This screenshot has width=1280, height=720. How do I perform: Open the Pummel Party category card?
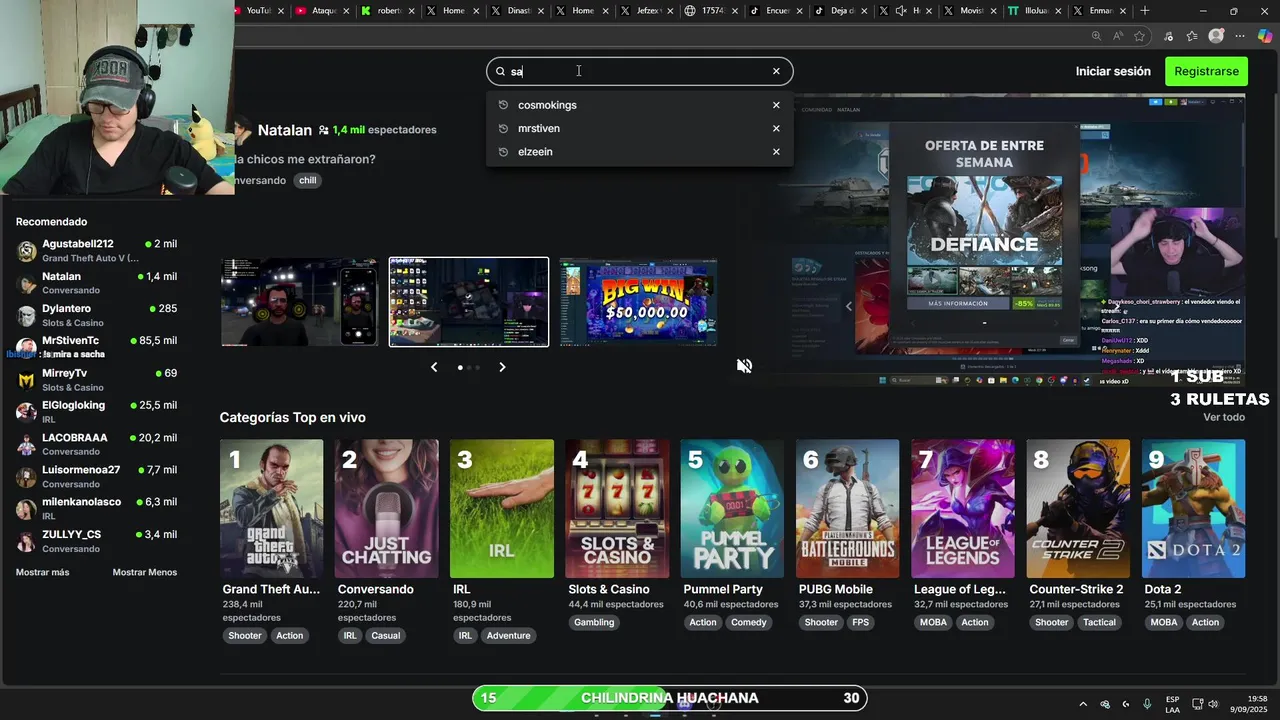732,508
